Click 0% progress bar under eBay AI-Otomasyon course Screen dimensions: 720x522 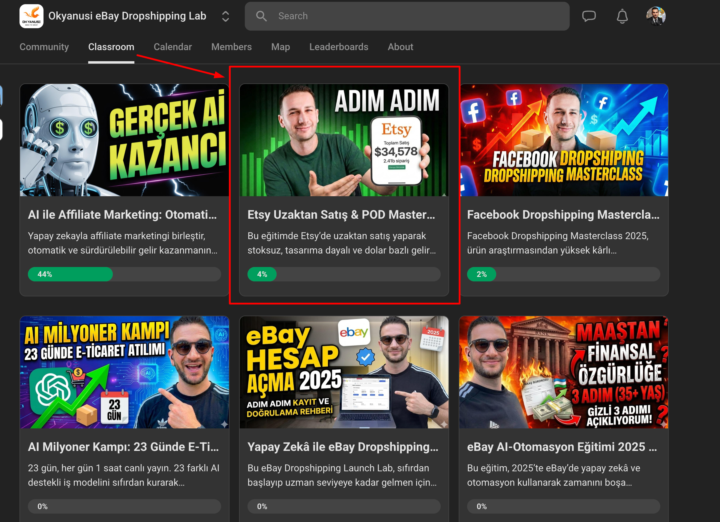point(563,506)
